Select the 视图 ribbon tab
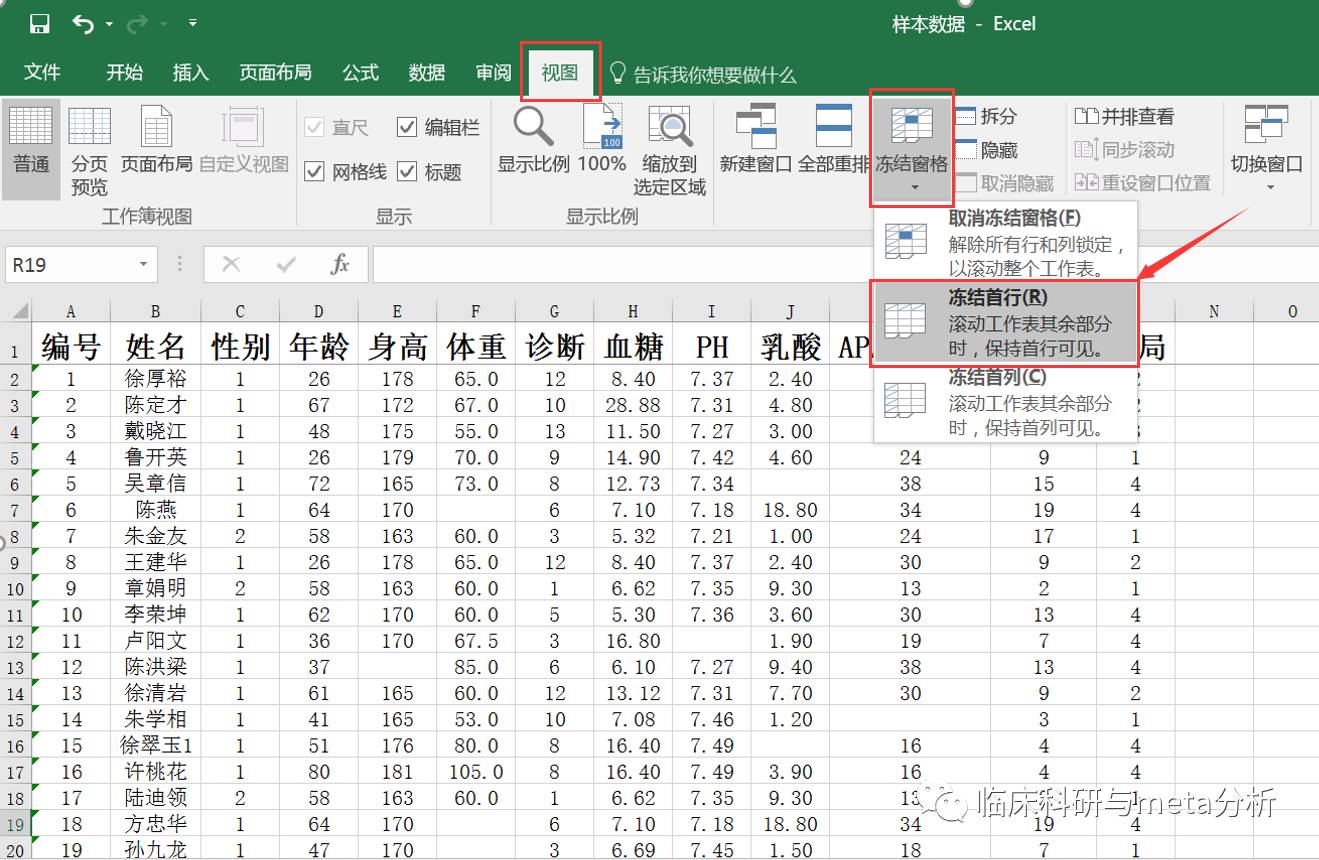Image resolution: width=1319 pixels, height=860 pixels. (560, 72)
